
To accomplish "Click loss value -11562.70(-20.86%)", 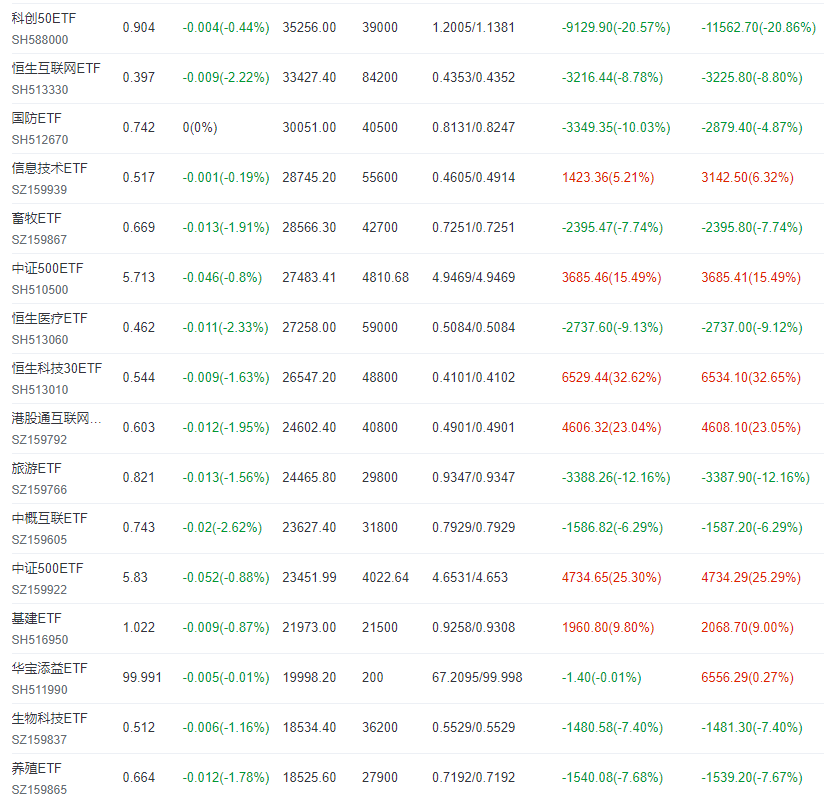I will pos(758,27).
